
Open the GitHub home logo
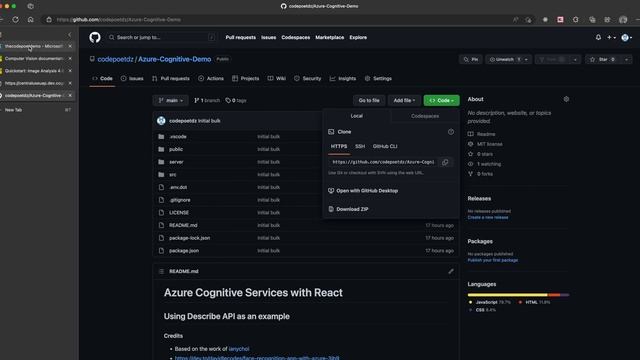(x=95, y=38)
